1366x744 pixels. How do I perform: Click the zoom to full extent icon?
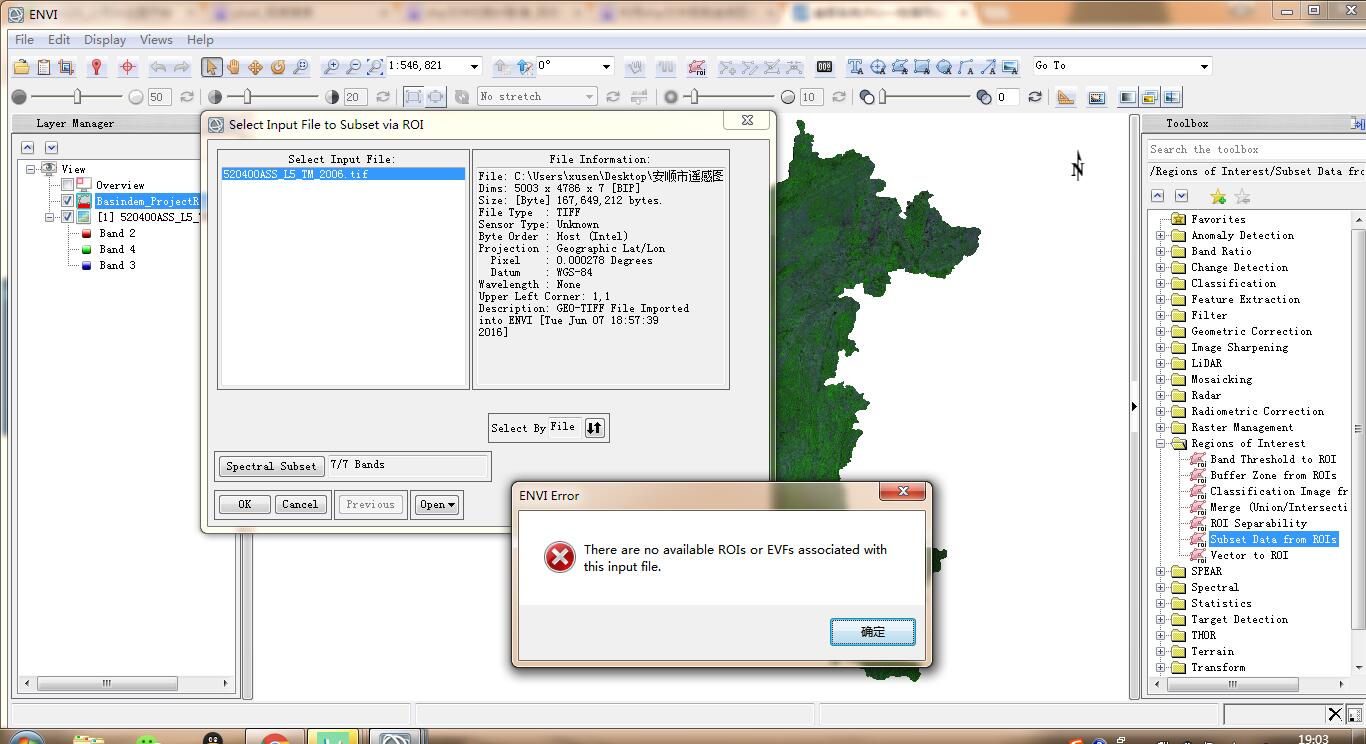tap(375, 67)
